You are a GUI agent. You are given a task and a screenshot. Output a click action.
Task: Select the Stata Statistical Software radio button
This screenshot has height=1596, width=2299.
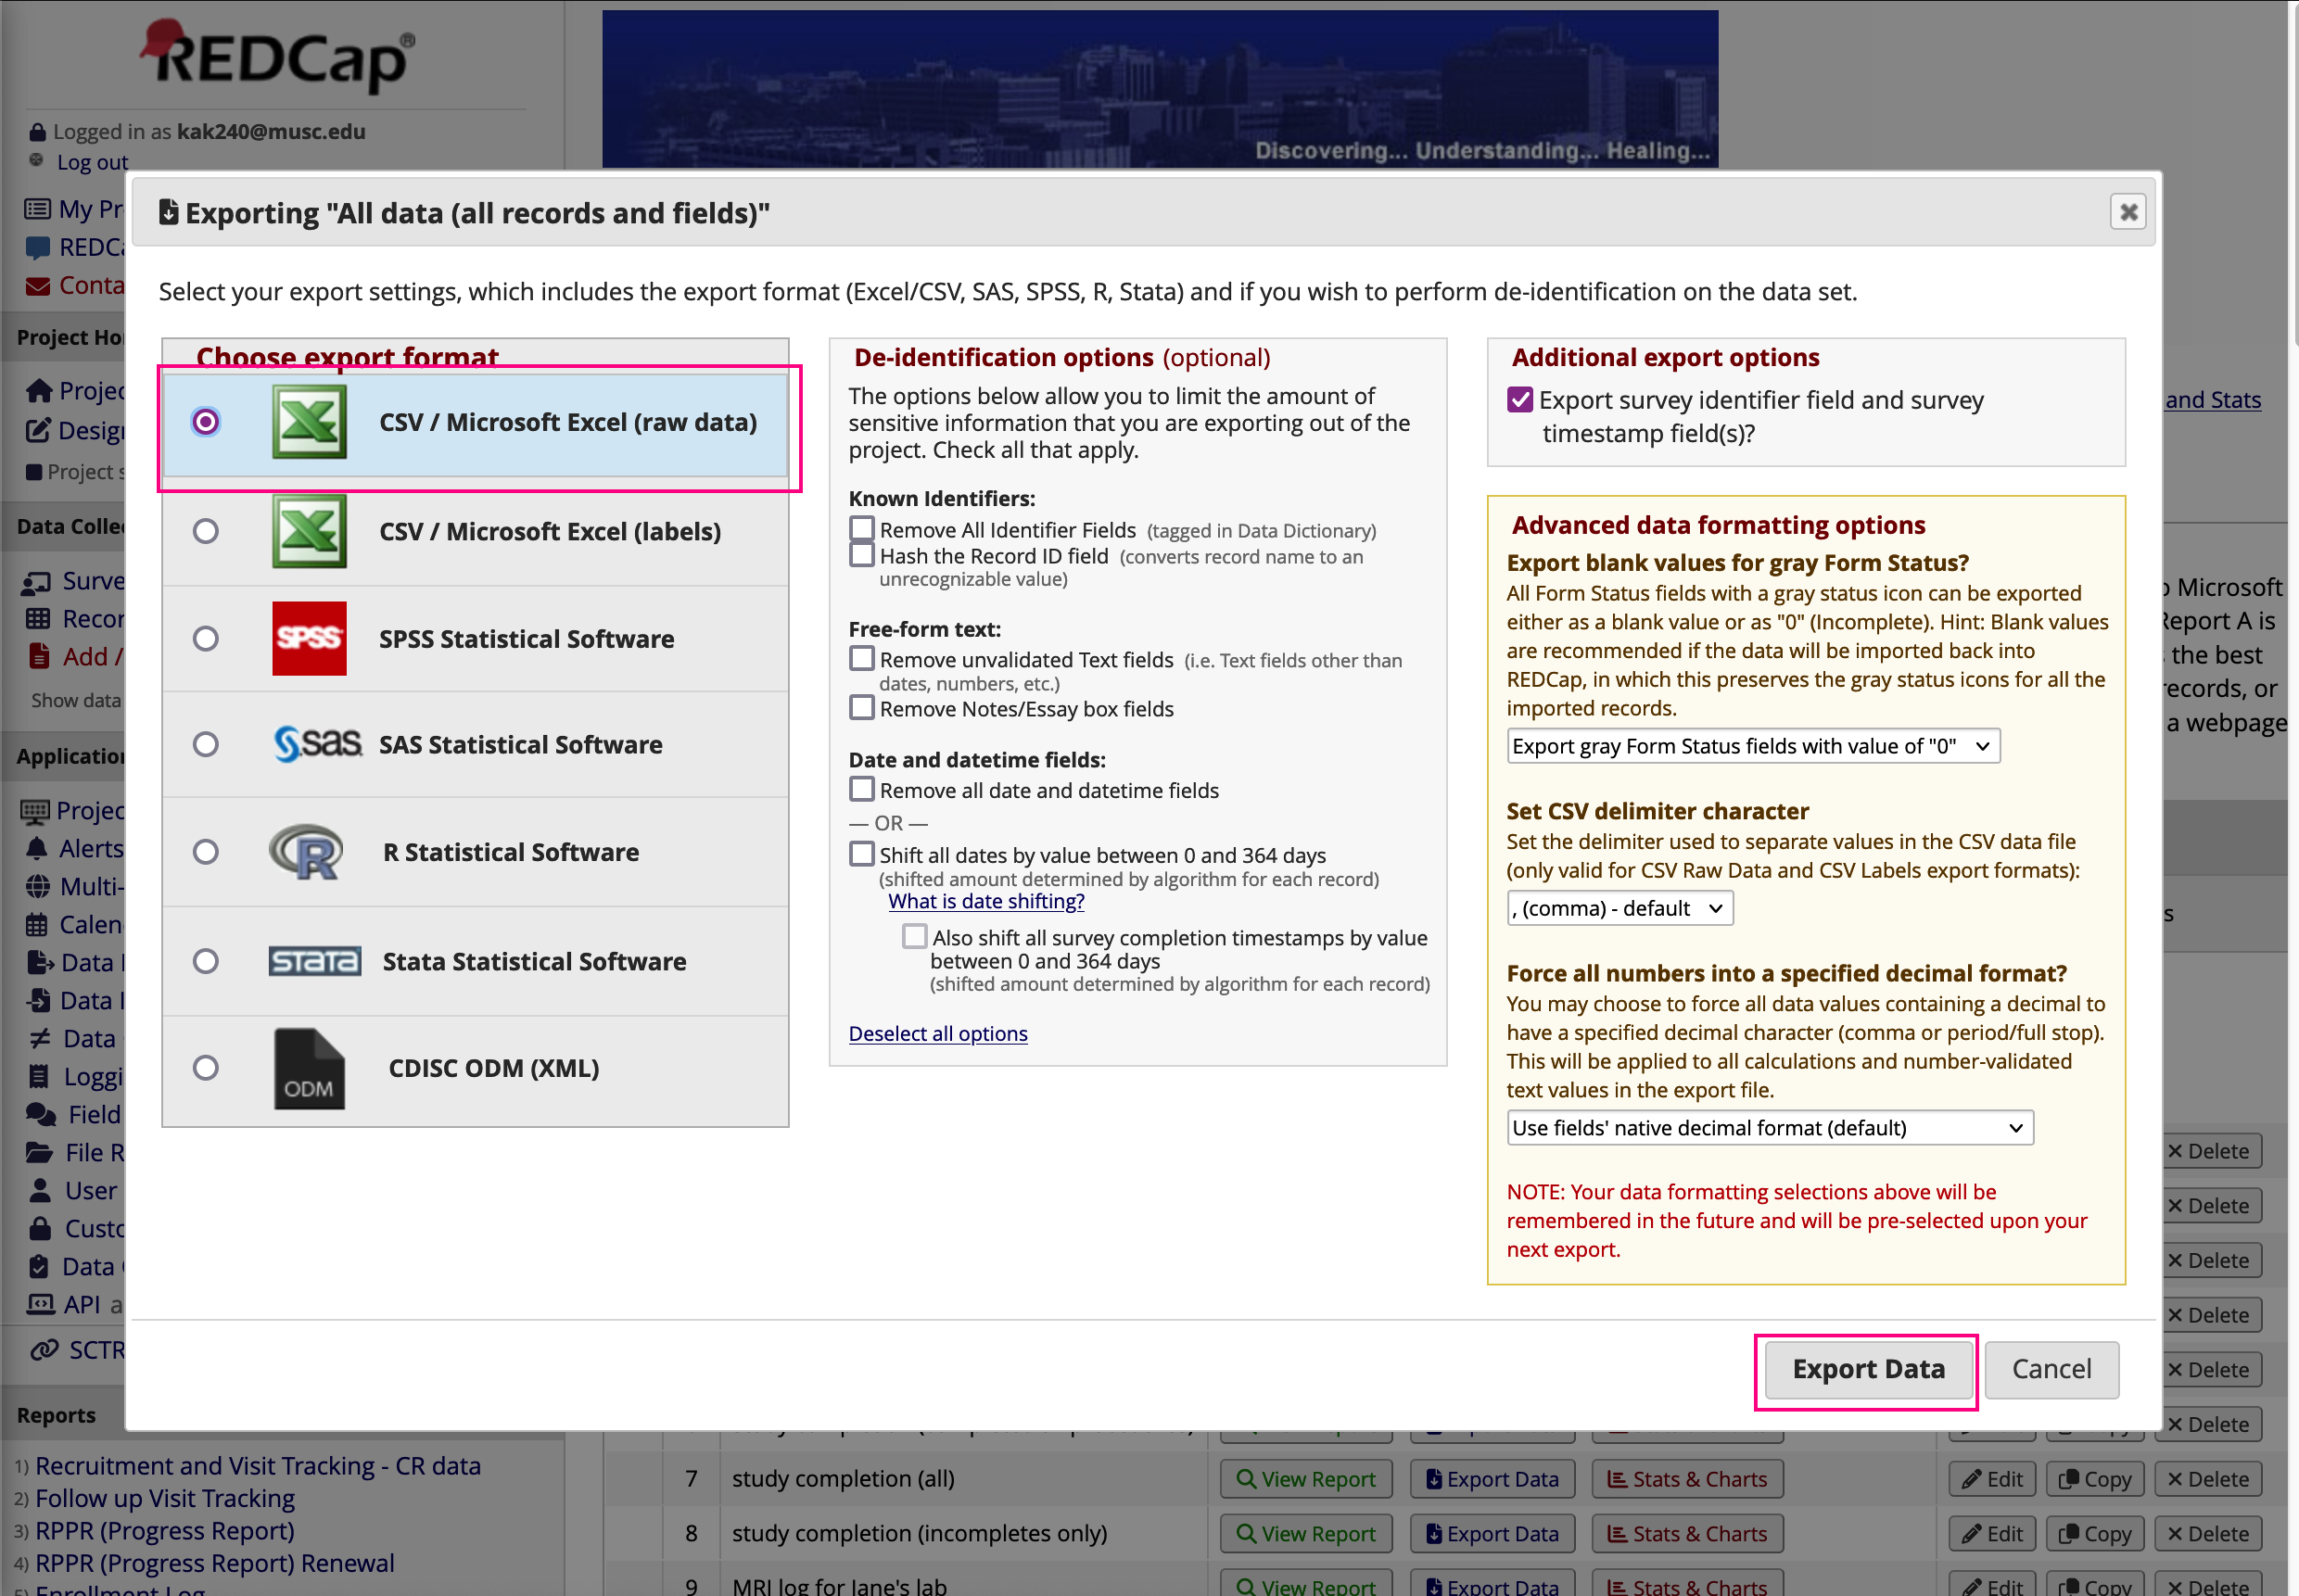[206, 961]
